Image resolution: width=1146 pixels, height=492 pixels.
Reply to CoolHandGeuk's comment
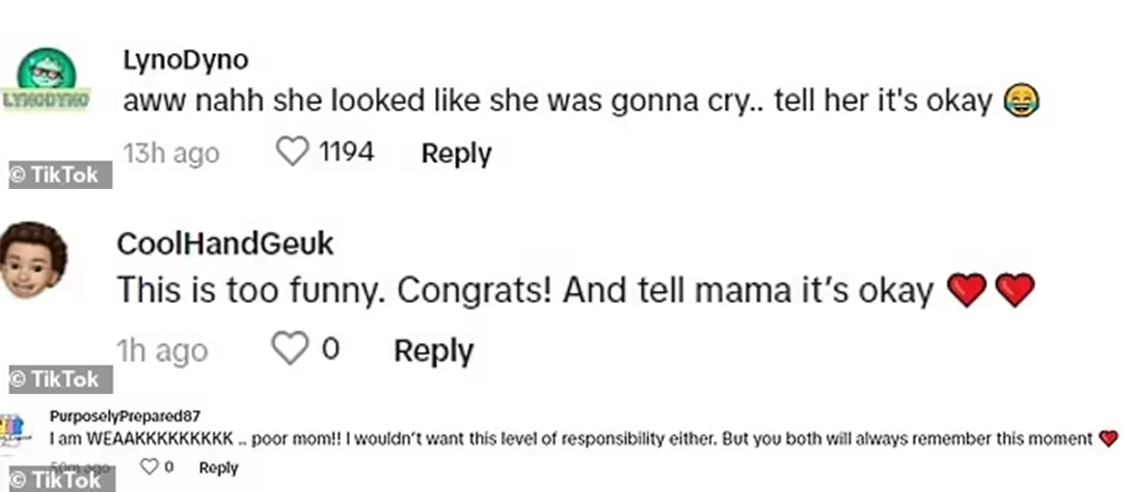click(433, 350)
